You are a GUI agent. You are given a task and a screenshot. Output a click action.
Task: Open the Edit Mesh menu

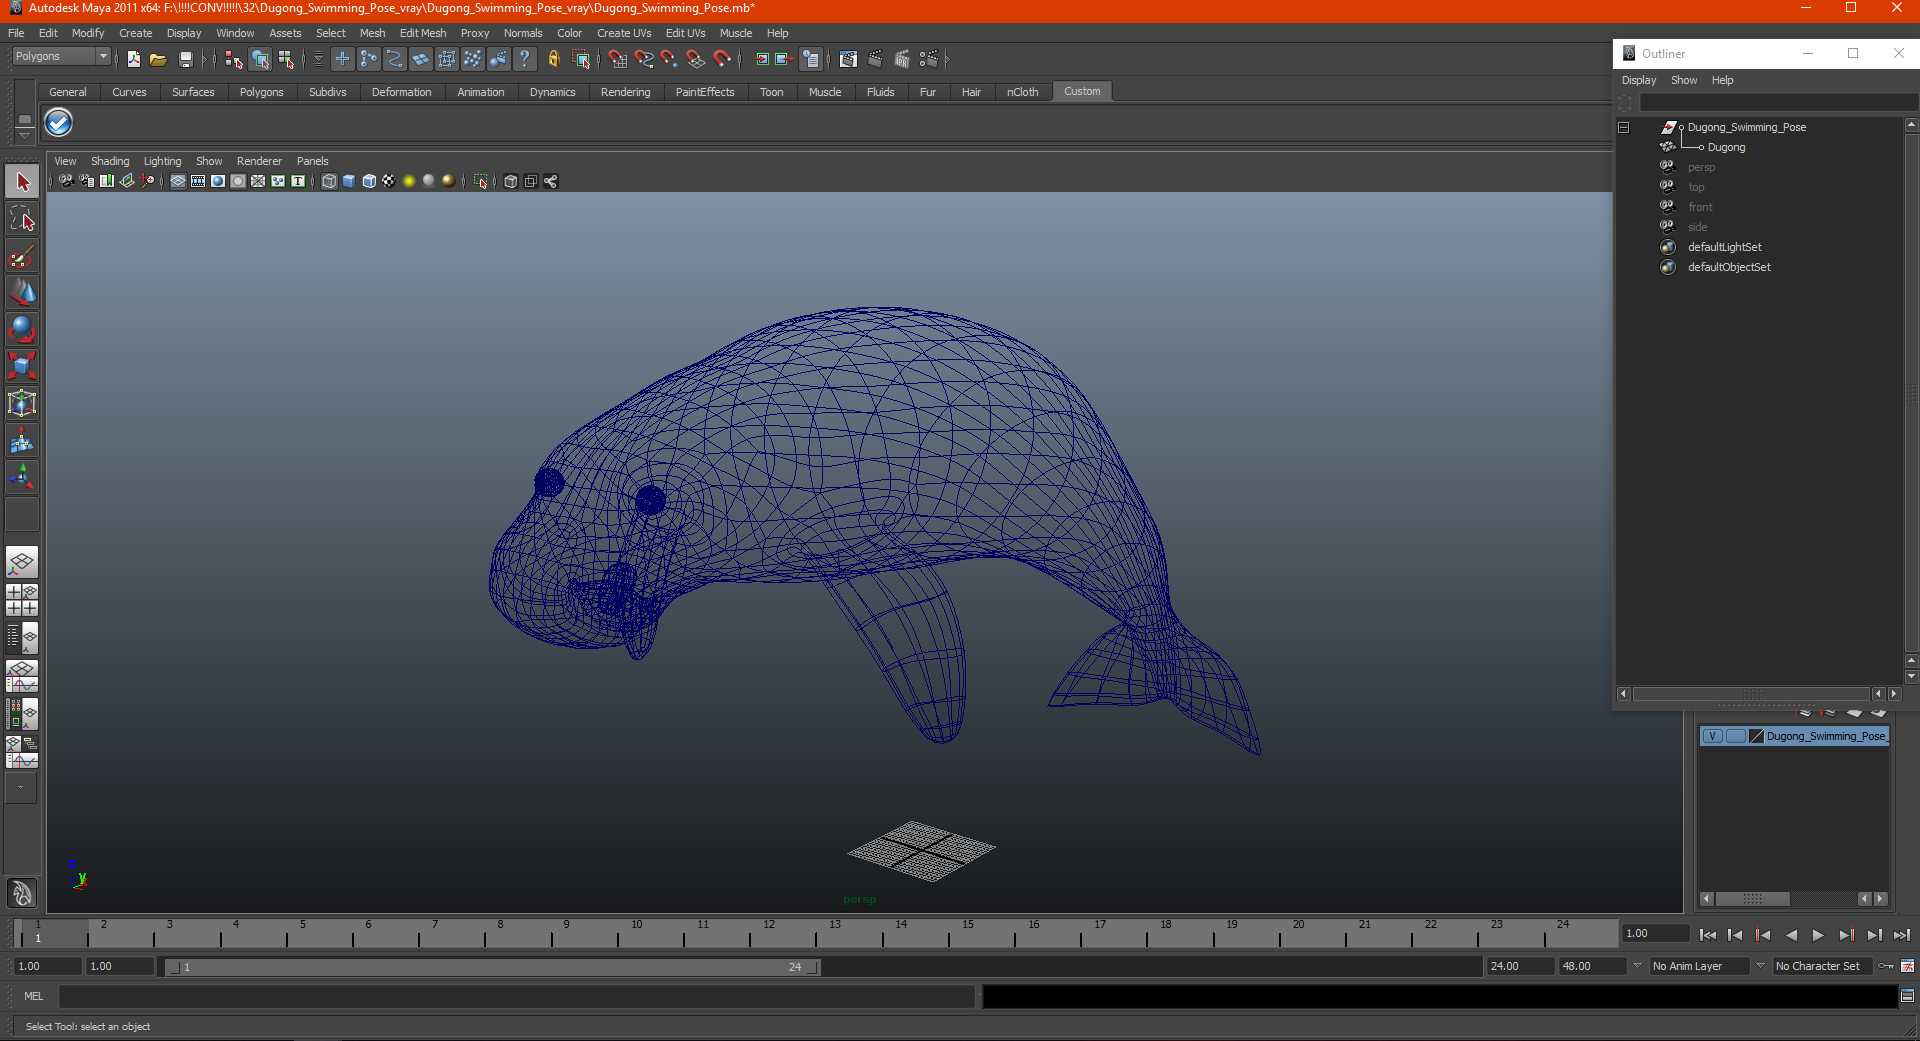[x=422, y=33]
